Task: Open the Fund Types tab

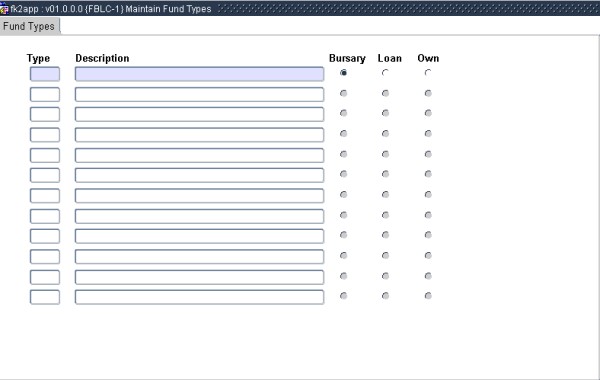Action: (29, 26)
